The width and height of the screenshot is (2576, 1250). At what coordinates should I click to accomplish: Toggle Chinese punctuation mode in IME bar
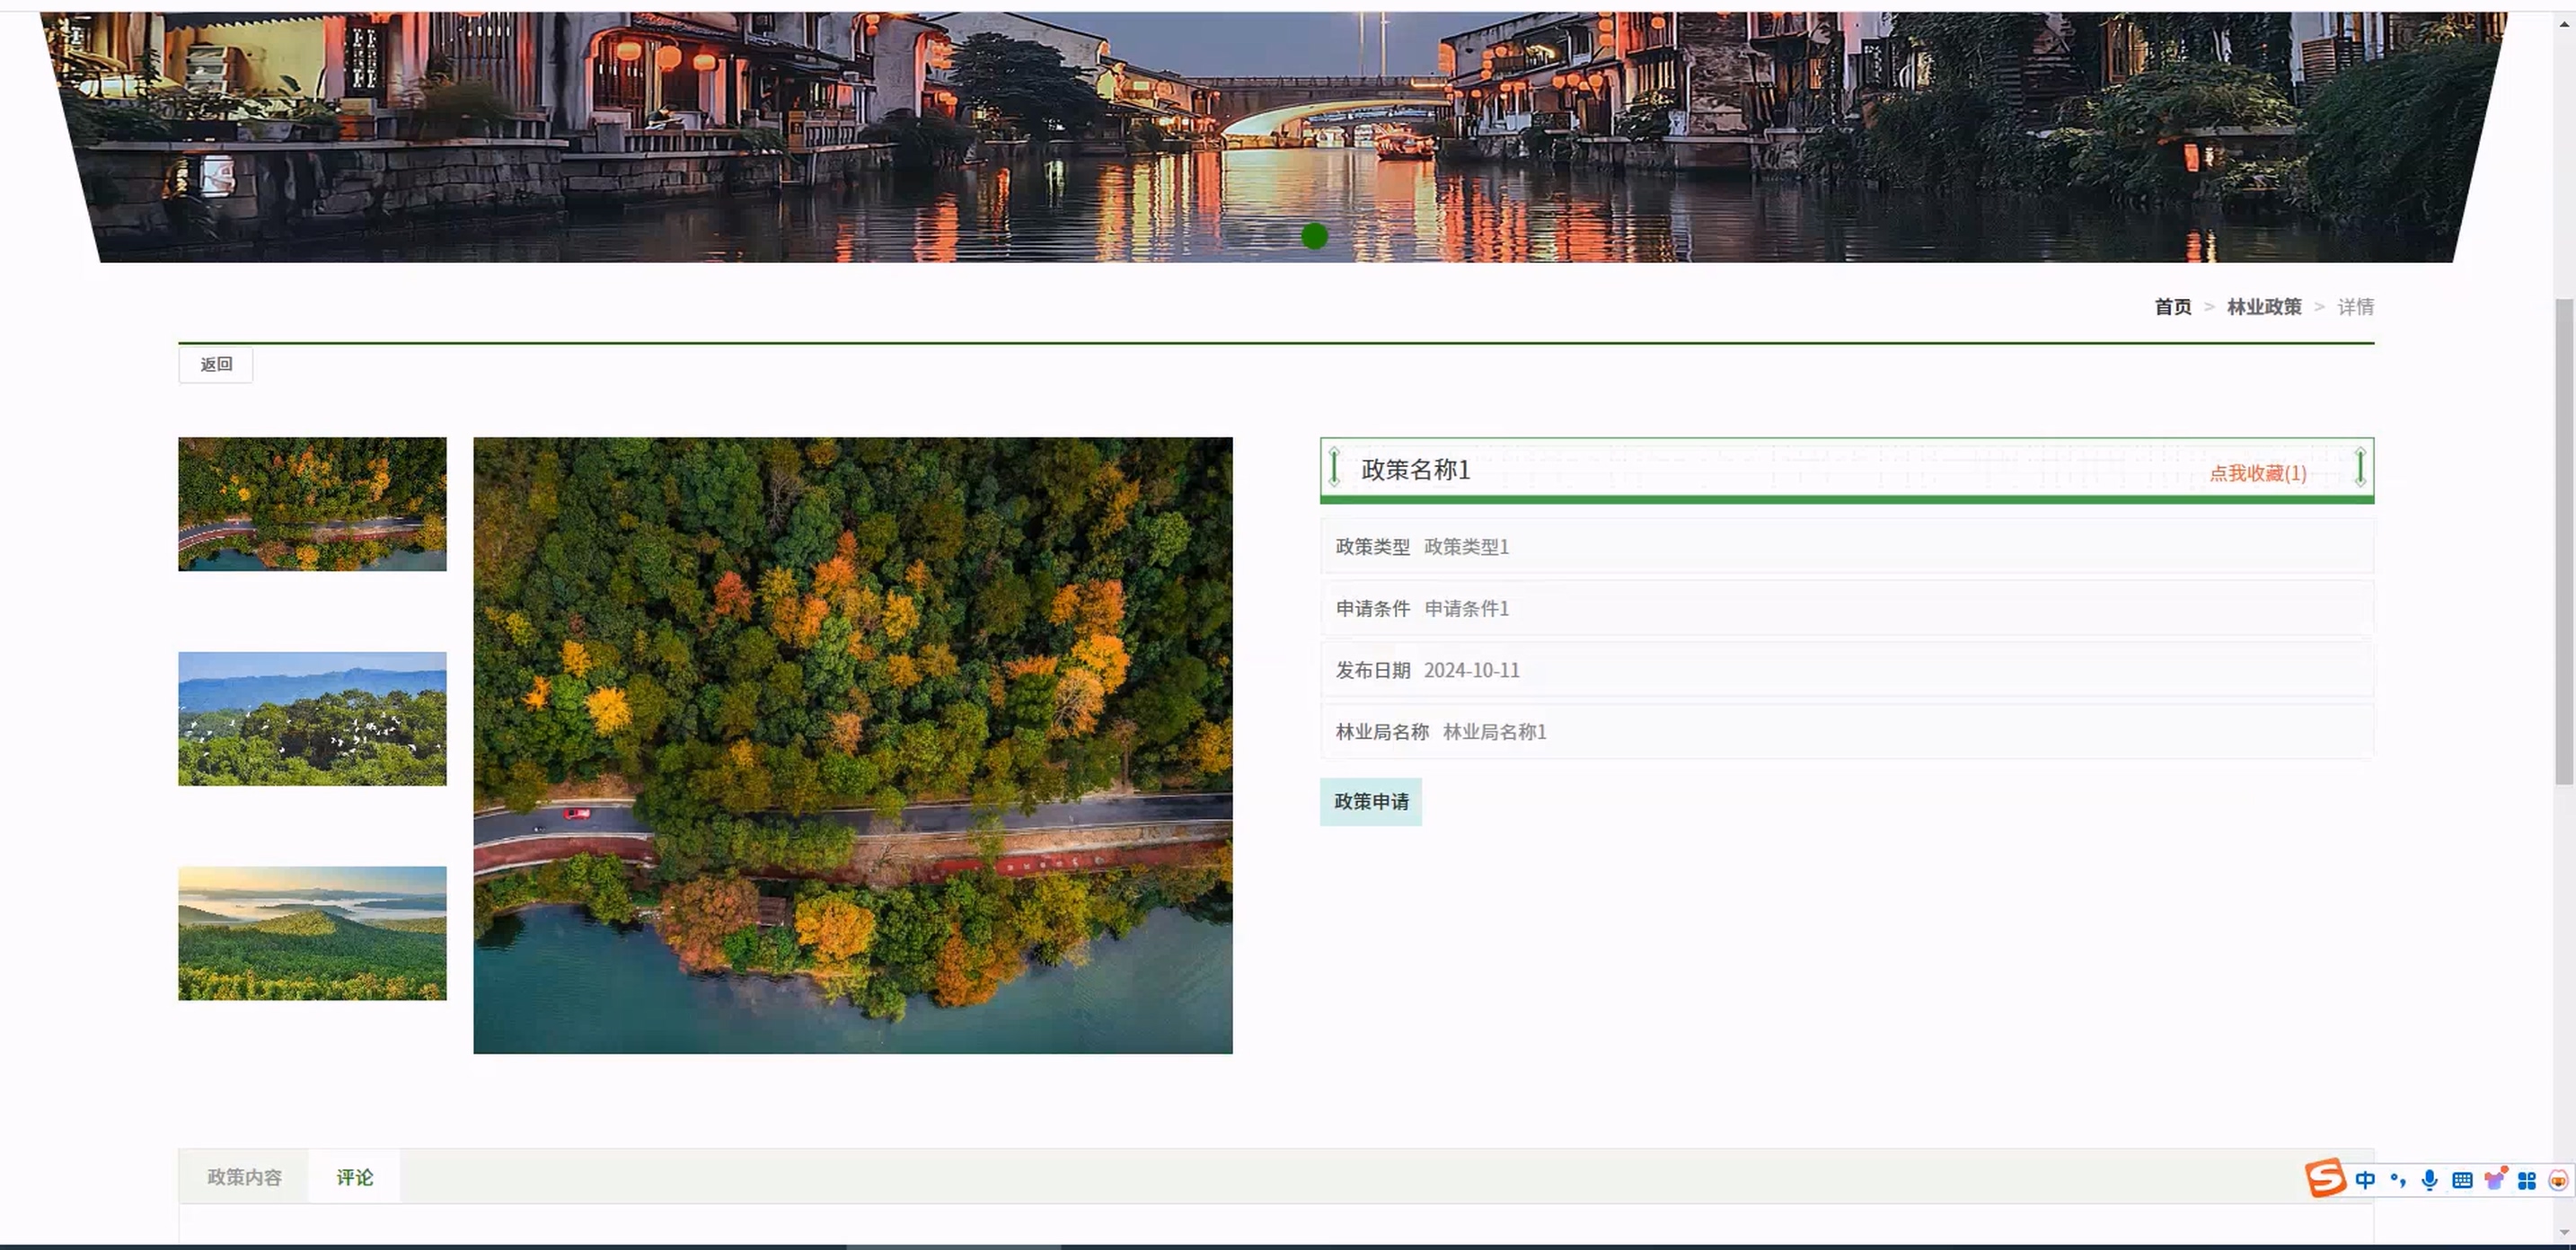2397,1180
